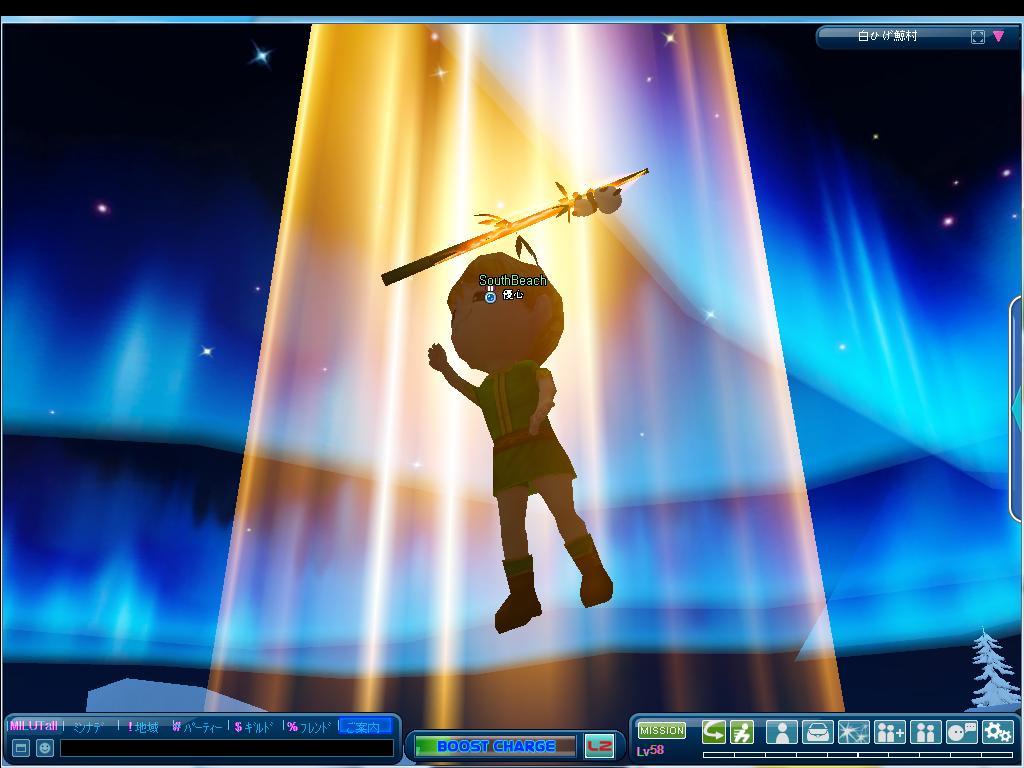Screen dimensions: 1024x768
Task: Open the settings gears icon
Action: 997,732
